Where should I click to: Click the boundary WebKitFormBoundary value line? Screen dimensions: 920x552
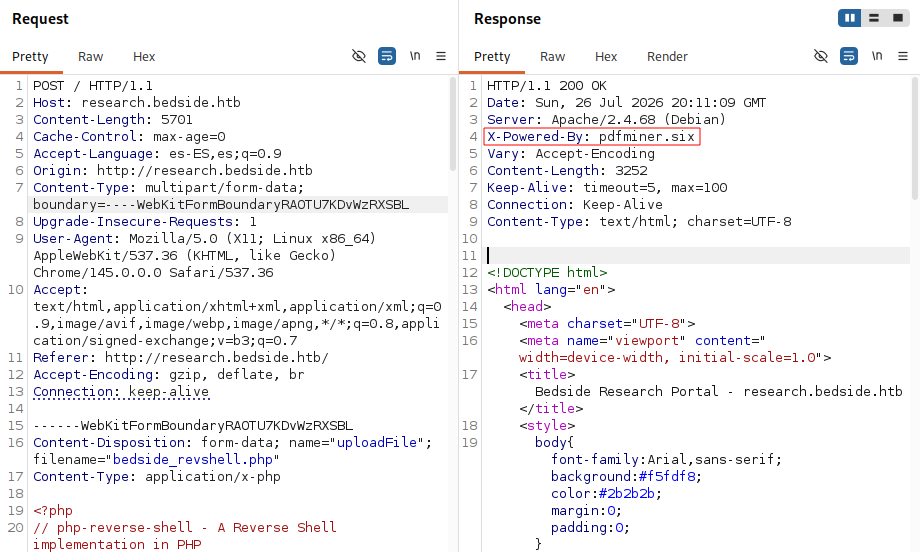pos(221,205)
